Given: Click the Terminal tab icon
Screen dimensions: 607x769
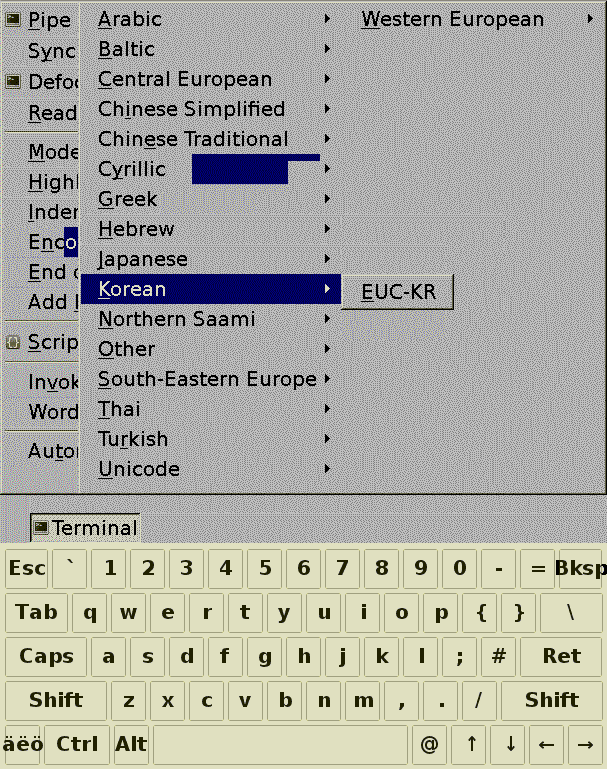Looking at the screenshot, I should [x=41, y=528].
